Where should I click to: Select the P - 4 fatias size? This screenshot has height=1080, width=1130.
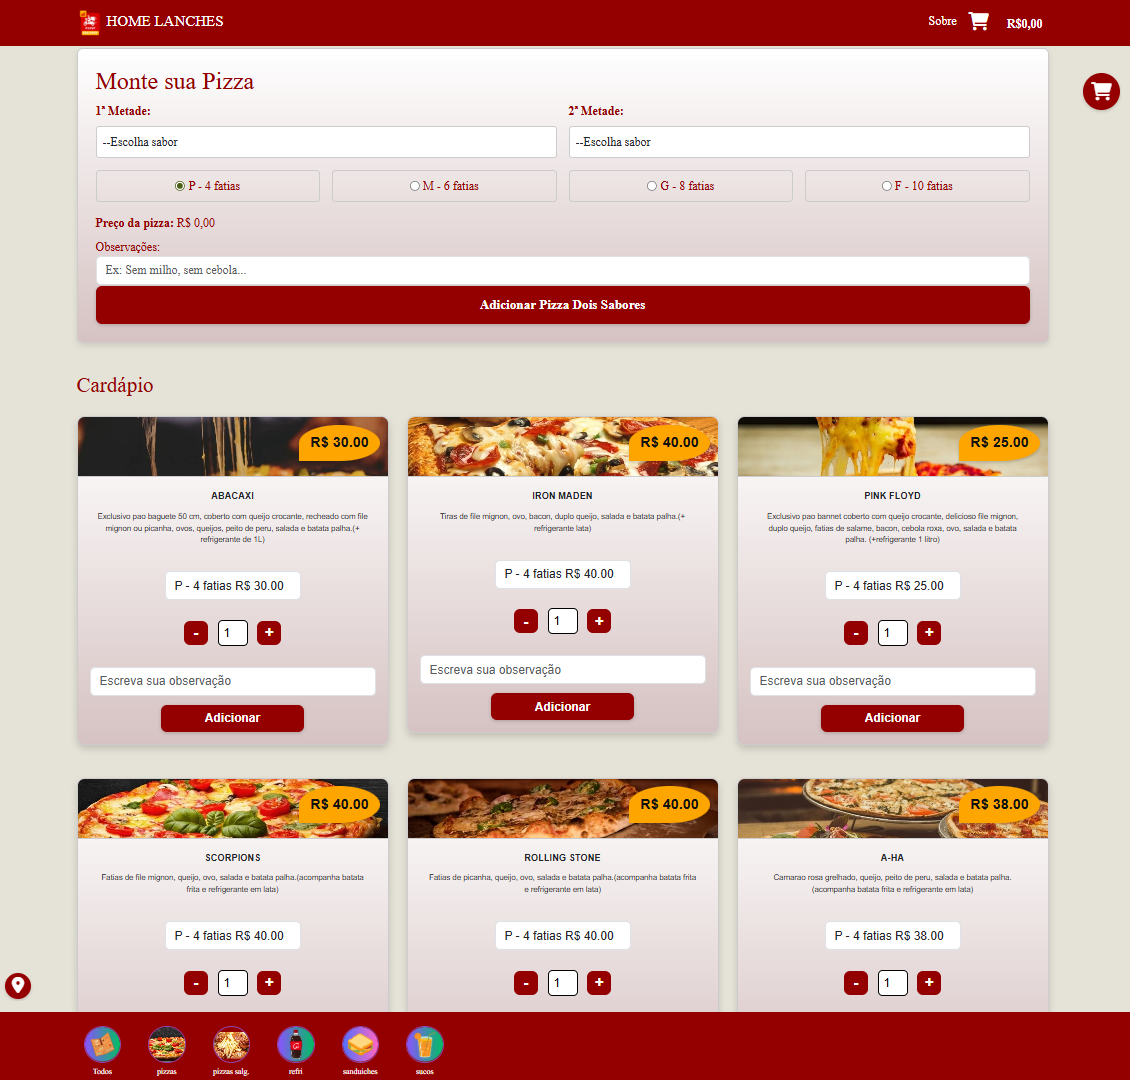coord(180,186)
